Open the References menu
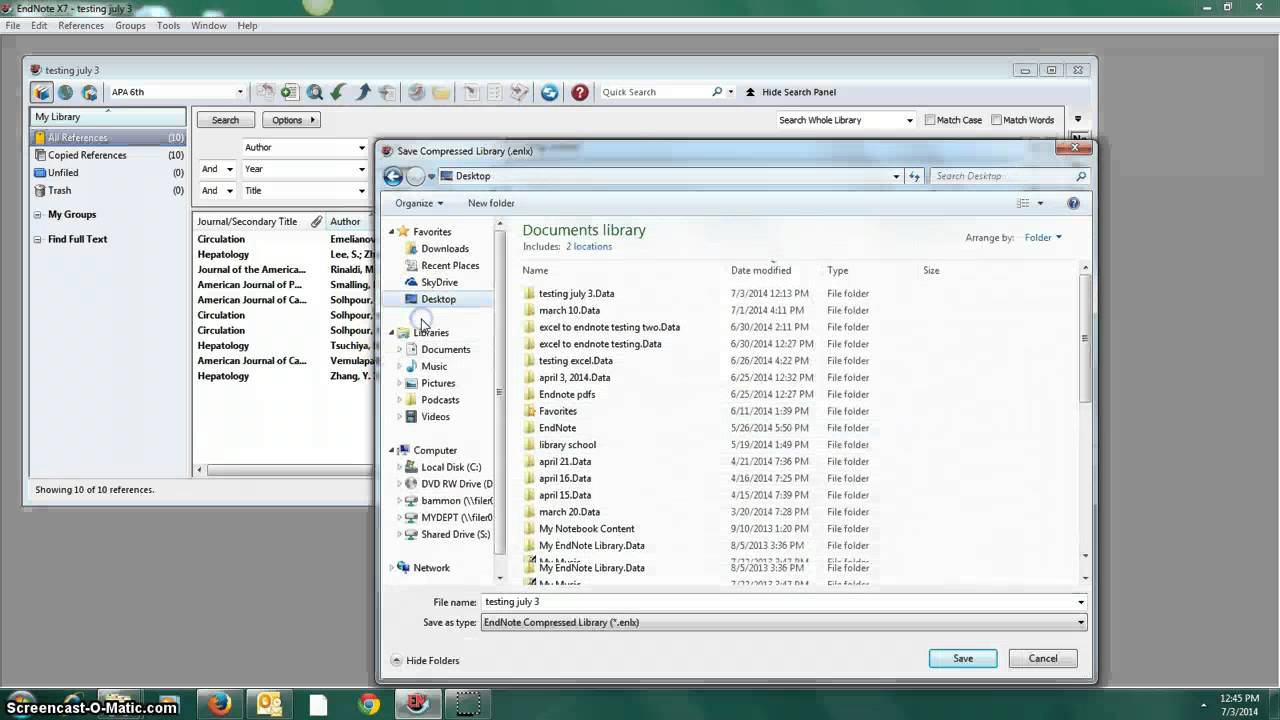The width and height of the screenshot is (1280, 720). click(80, 25)
